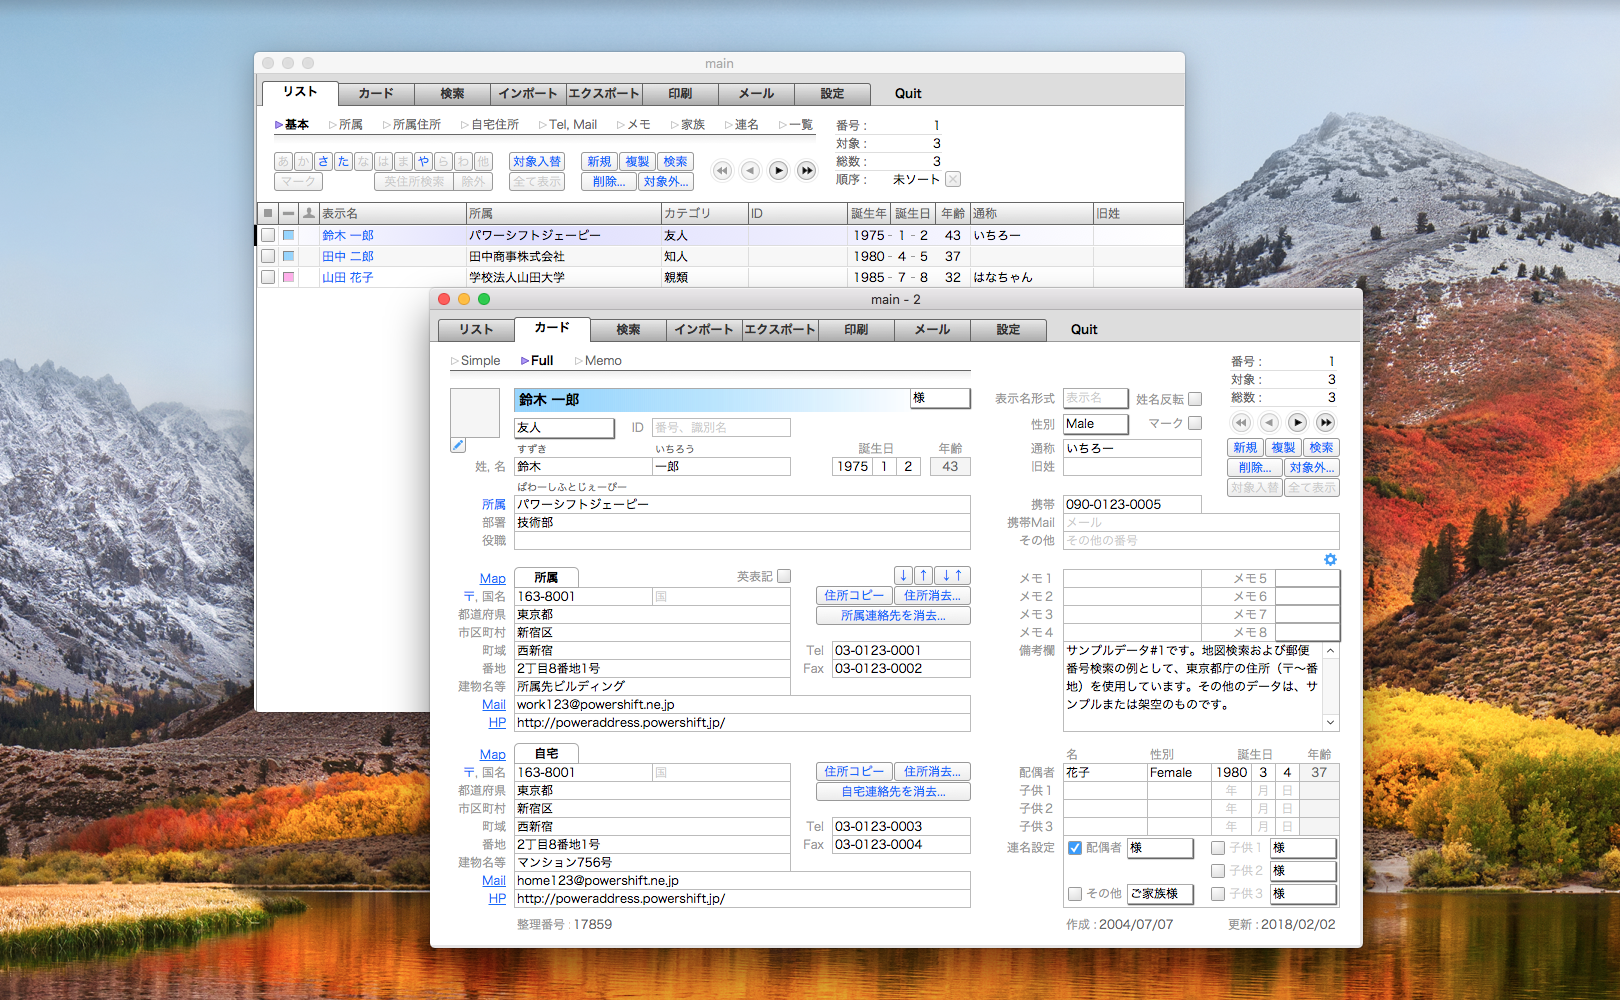1620x1000 pixels.
Task: Check the 山田 花子 row checkbox
Action: [268, 278]
